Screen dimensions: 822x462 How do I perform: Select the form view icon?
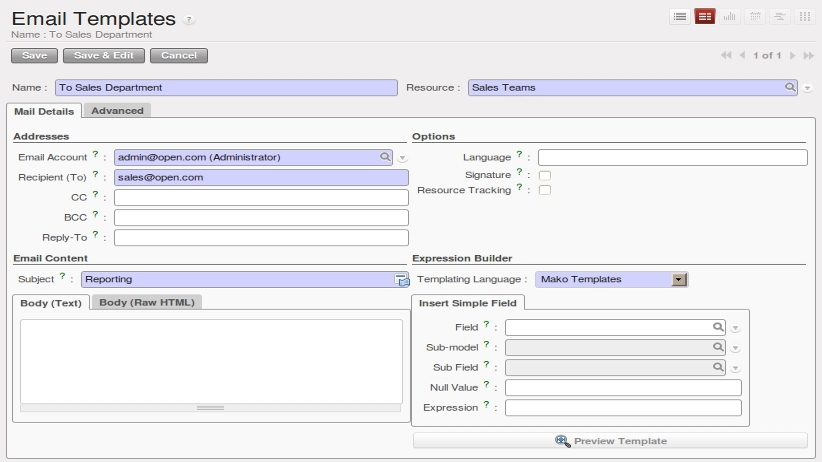705,17
